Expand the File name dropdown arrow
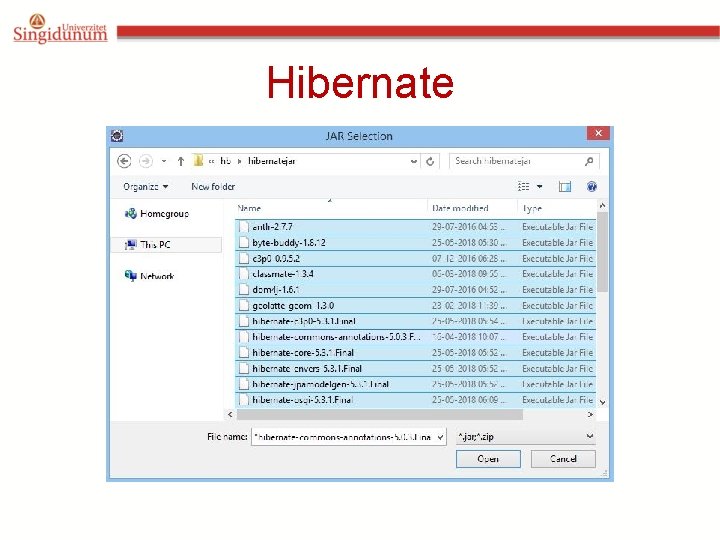 440,437
